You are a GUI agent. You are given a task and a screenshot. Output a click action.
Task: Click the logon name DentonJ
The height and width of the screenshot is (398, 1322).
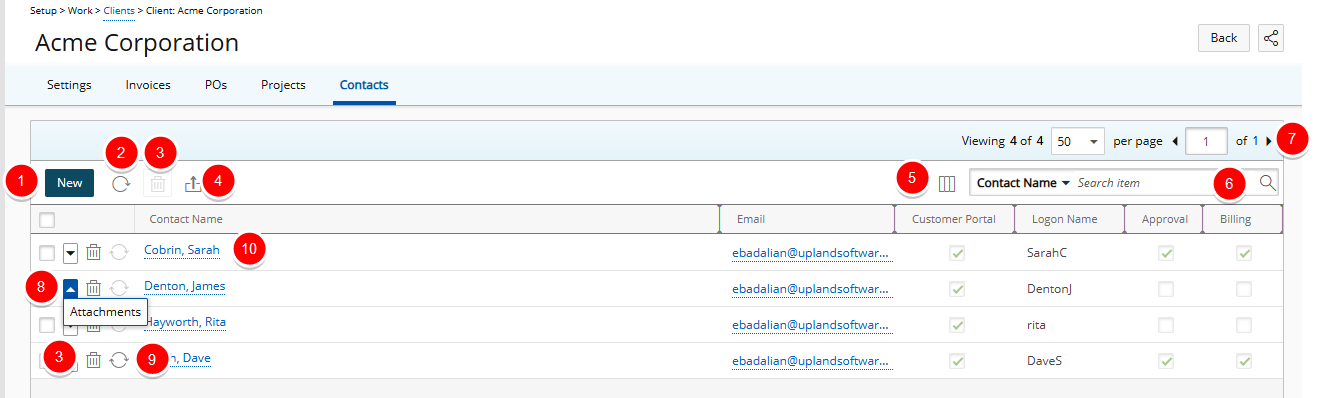tap(1050, 289)
